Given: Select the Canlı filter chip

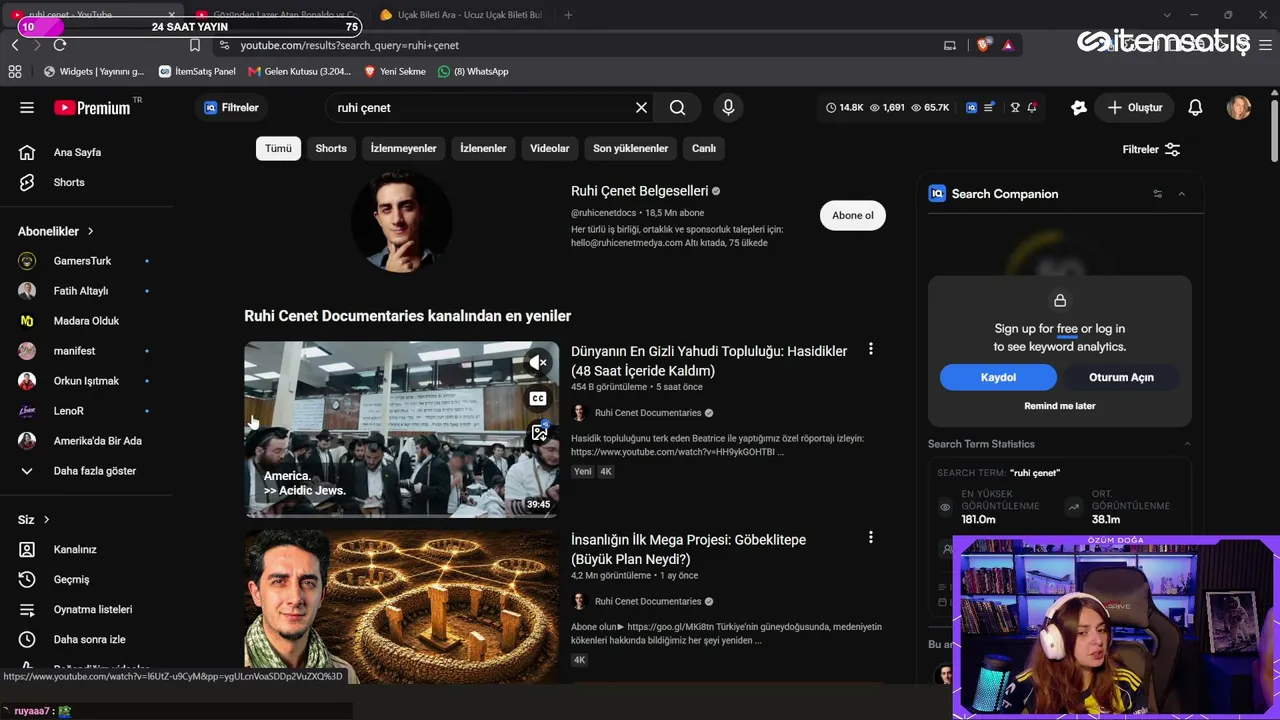Looking at the screenshot, I should (x=704, y=148).
